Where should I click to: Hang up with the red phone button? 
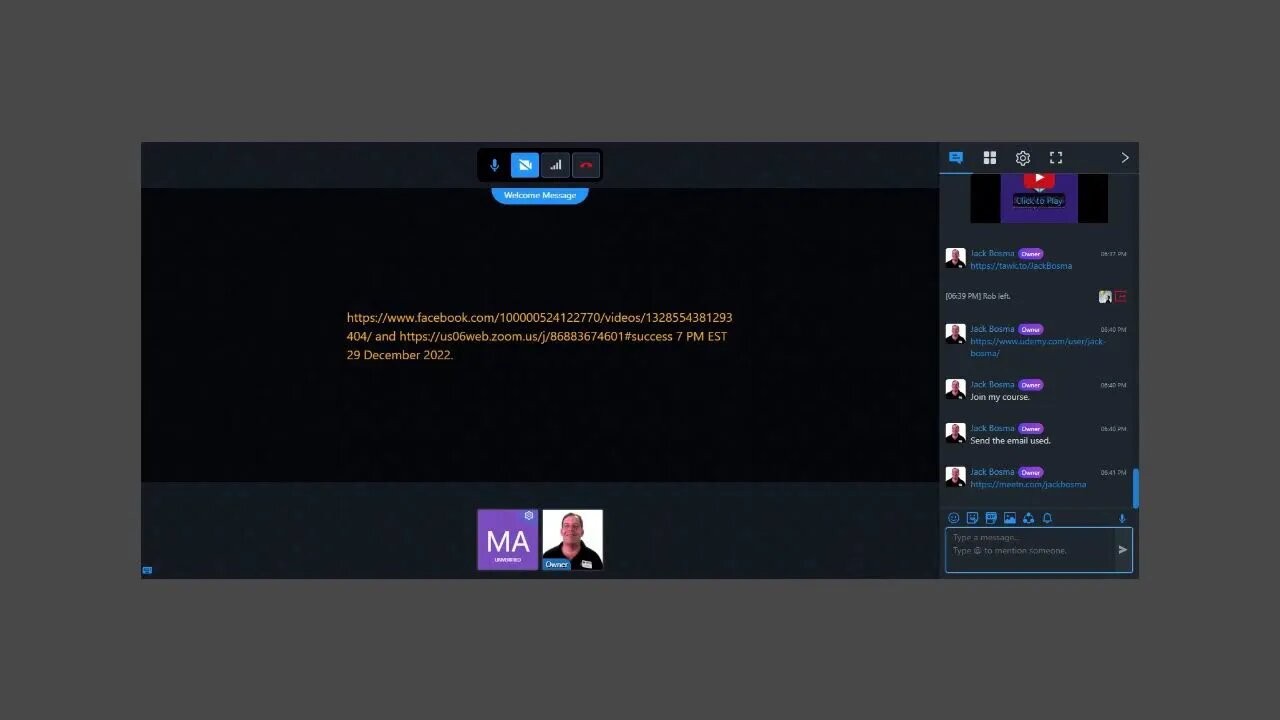pyautogui.click(x=586, y=165)
